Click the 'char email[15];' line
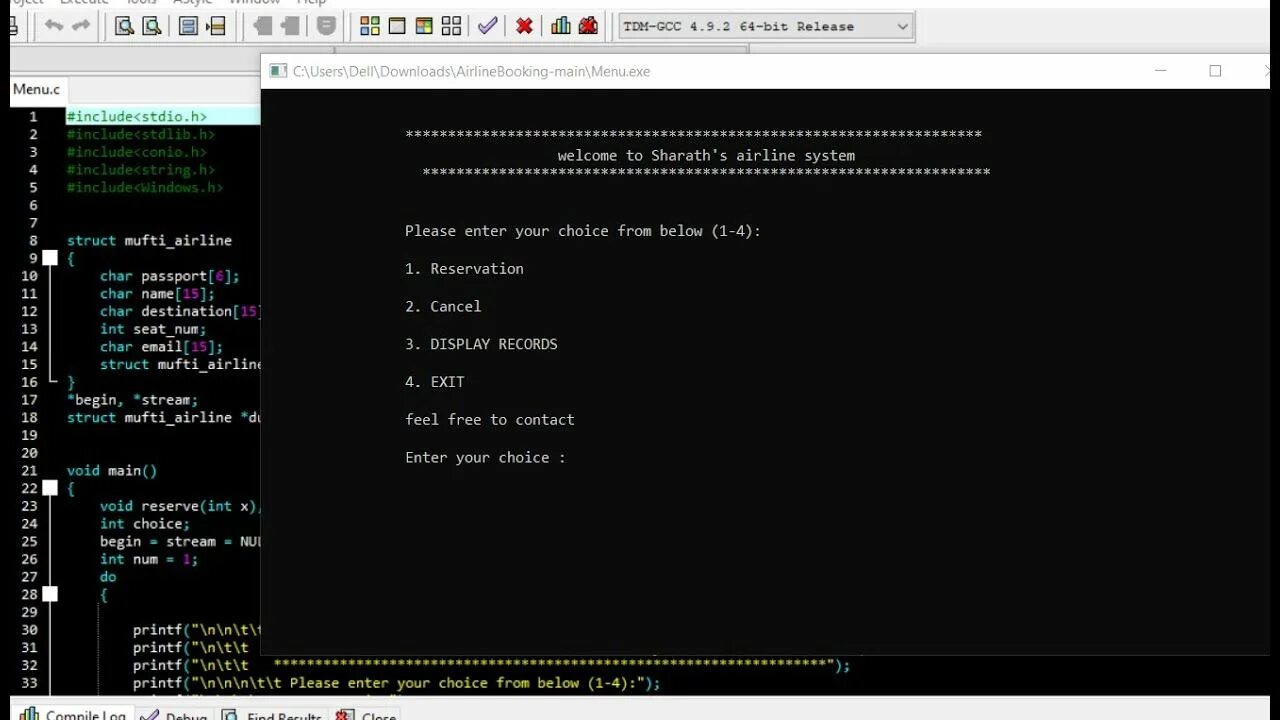The height and width of the screenshot is (720, 1280). coord(162,347)
